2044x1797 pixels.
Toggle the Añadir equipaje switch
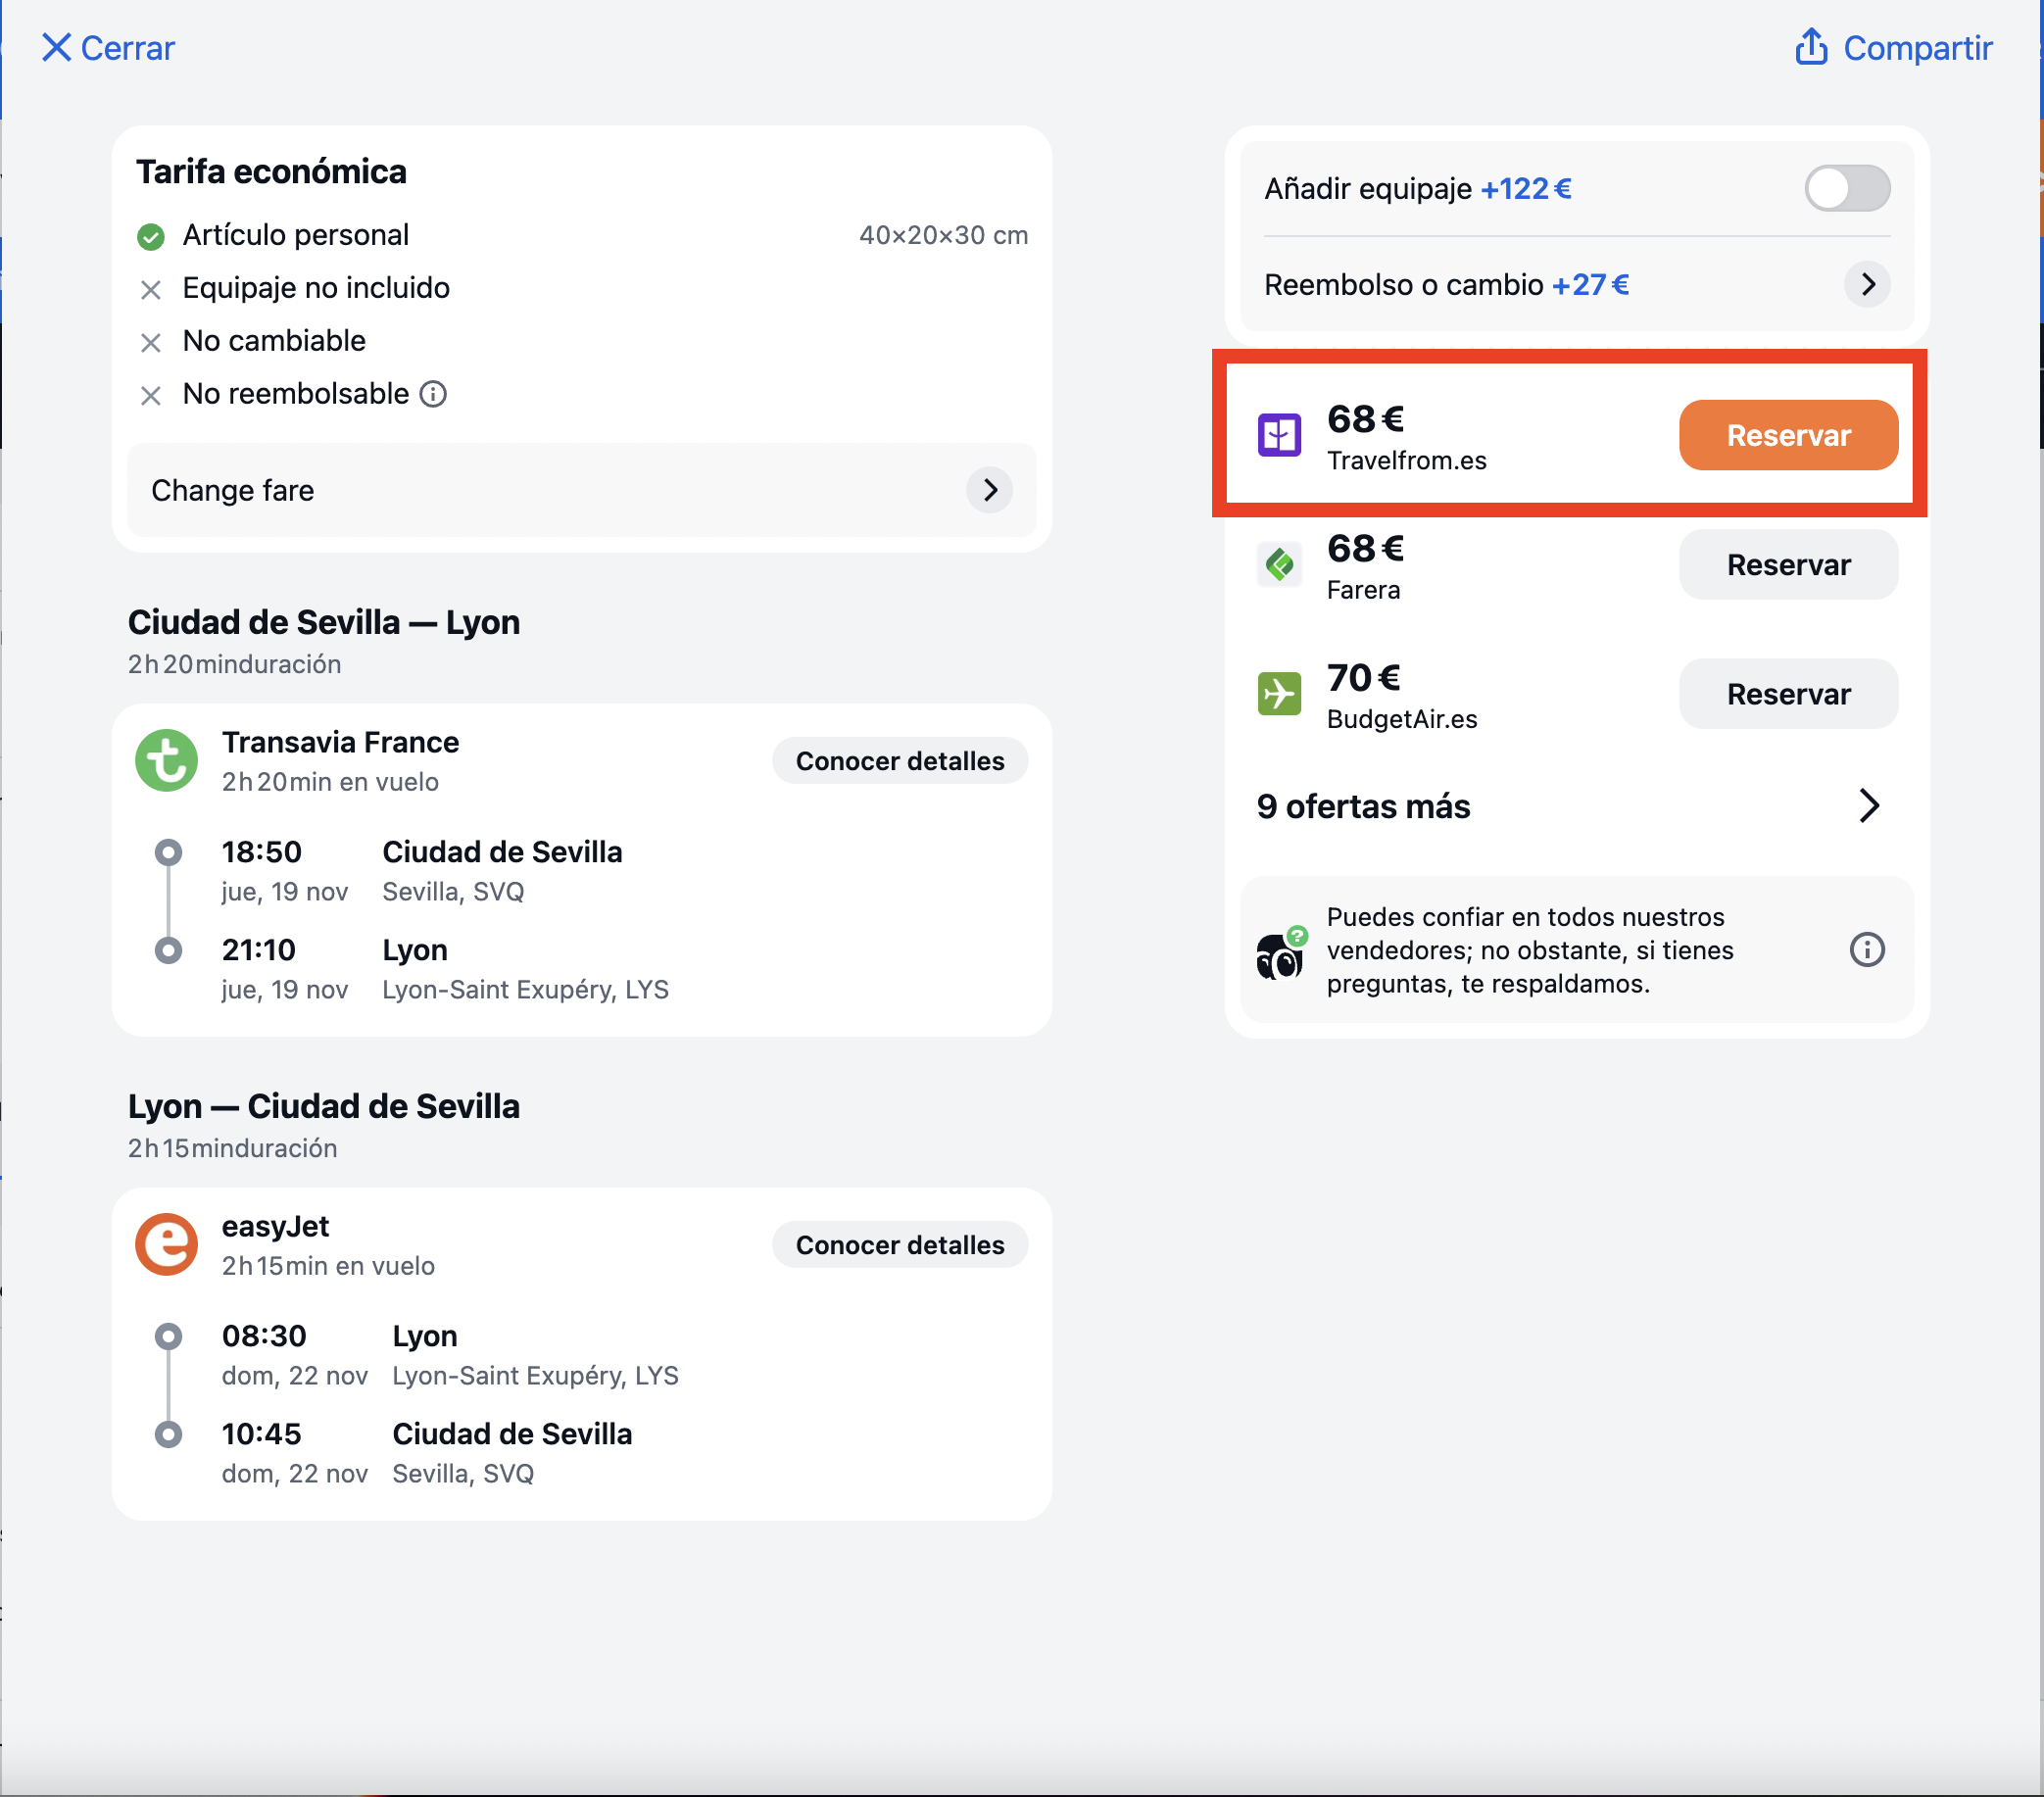(1846, 188)
